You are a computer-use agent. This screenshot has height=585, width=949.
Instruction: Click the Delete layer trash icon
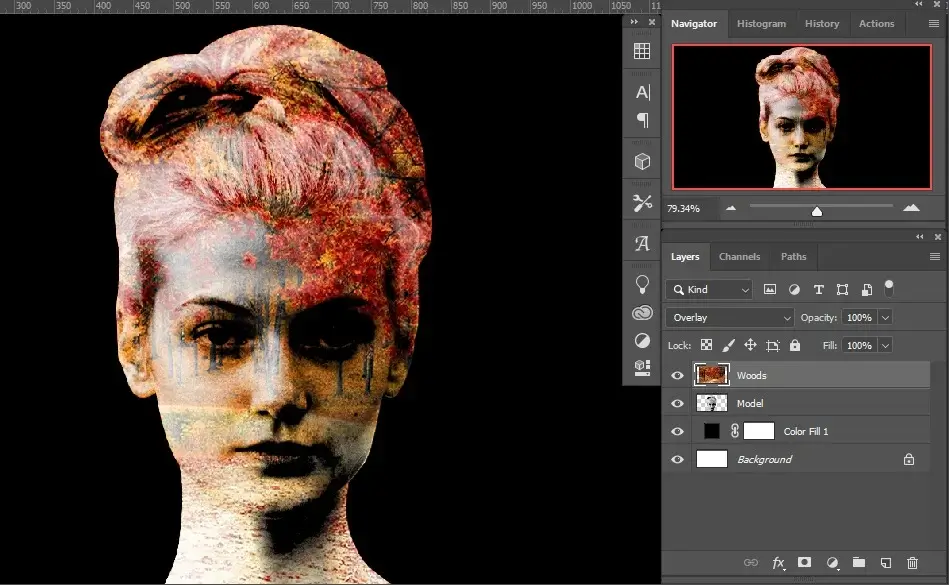point(911,563)
